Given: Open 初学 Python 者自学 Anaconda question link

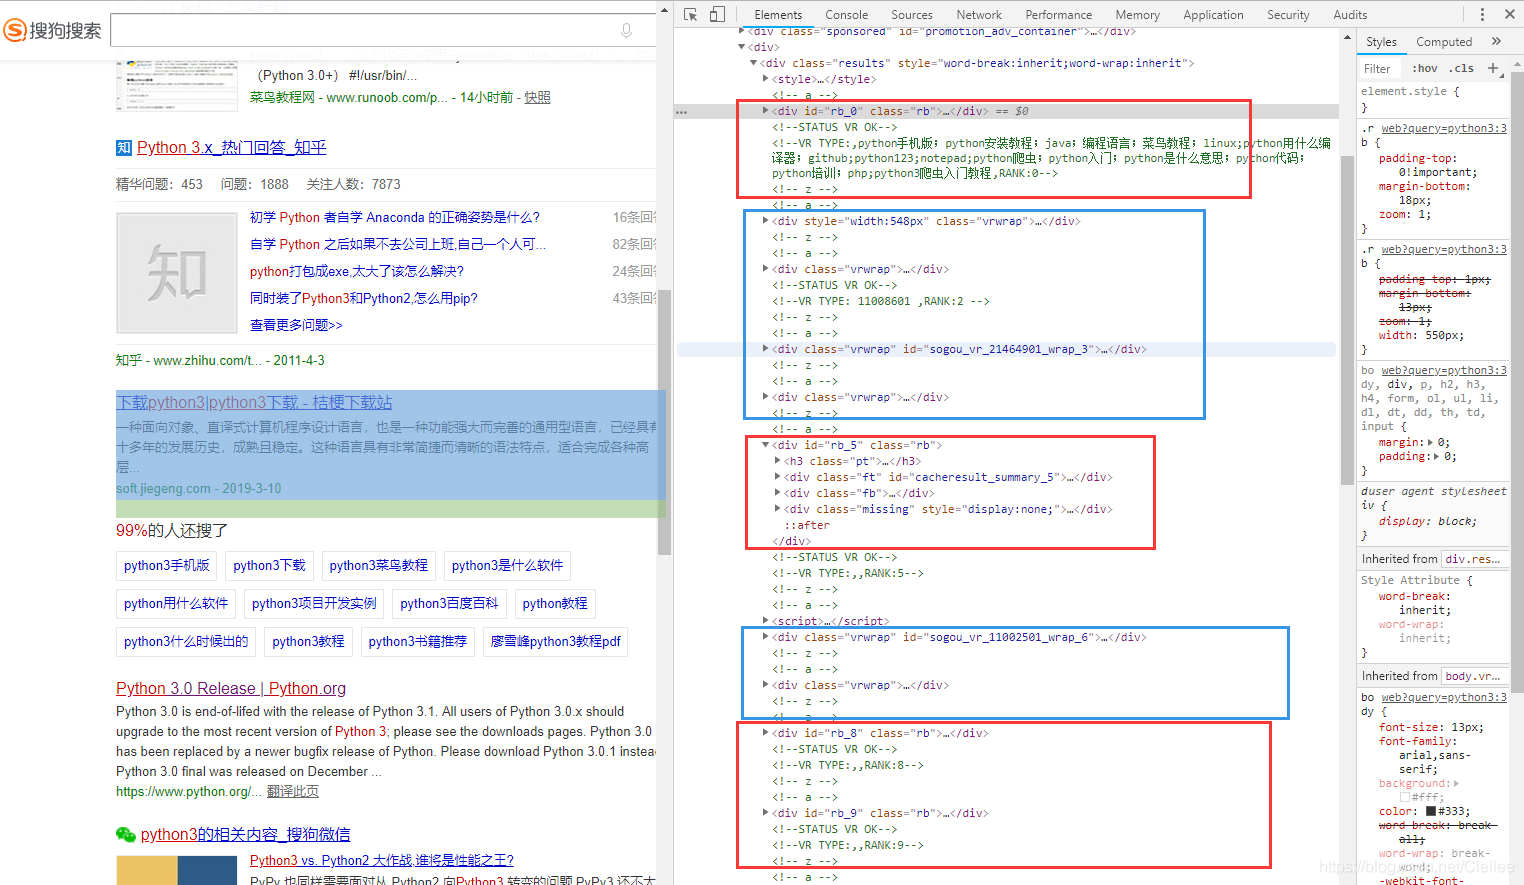Looking at the screenshot, I should pyautogui.click(x=394, y=217).
